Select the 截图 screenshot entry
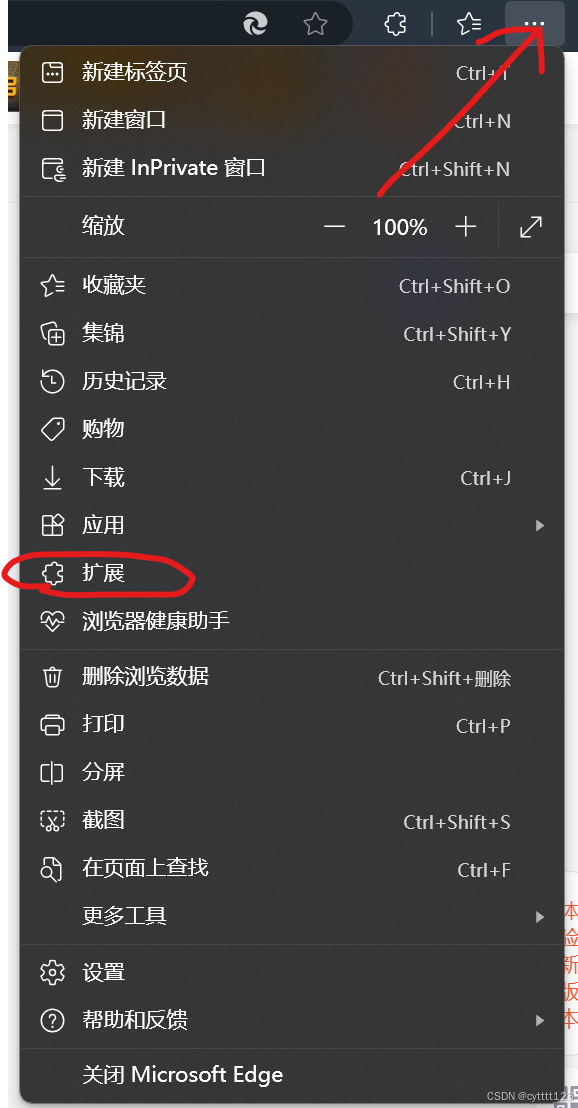 pyautogui.click(x=292, y=820)
